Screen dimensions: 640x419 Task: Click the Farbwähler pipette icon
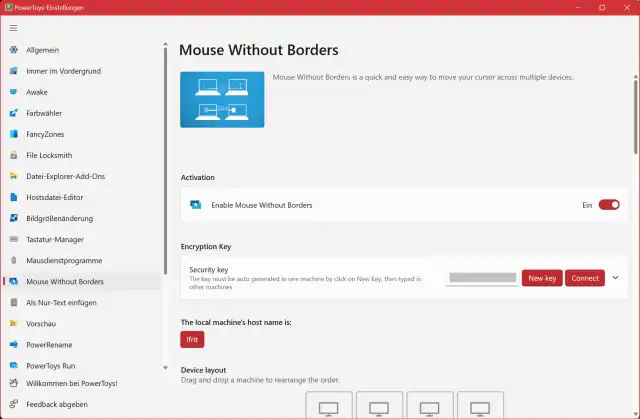[13, 113]
